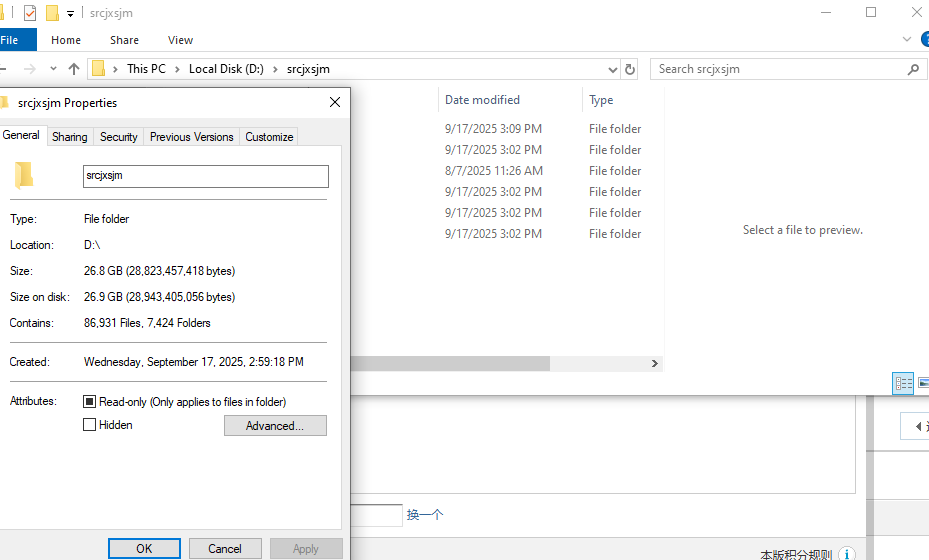Viewport: 929px width, 560px height.
Task: Click the Forward navigation arrow
Action: 30,69
